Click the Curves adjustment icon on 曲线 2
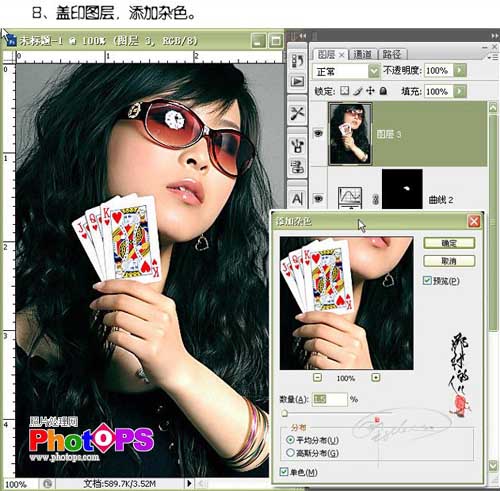This screenshot has width=500, height=491. tap(350, 197)
